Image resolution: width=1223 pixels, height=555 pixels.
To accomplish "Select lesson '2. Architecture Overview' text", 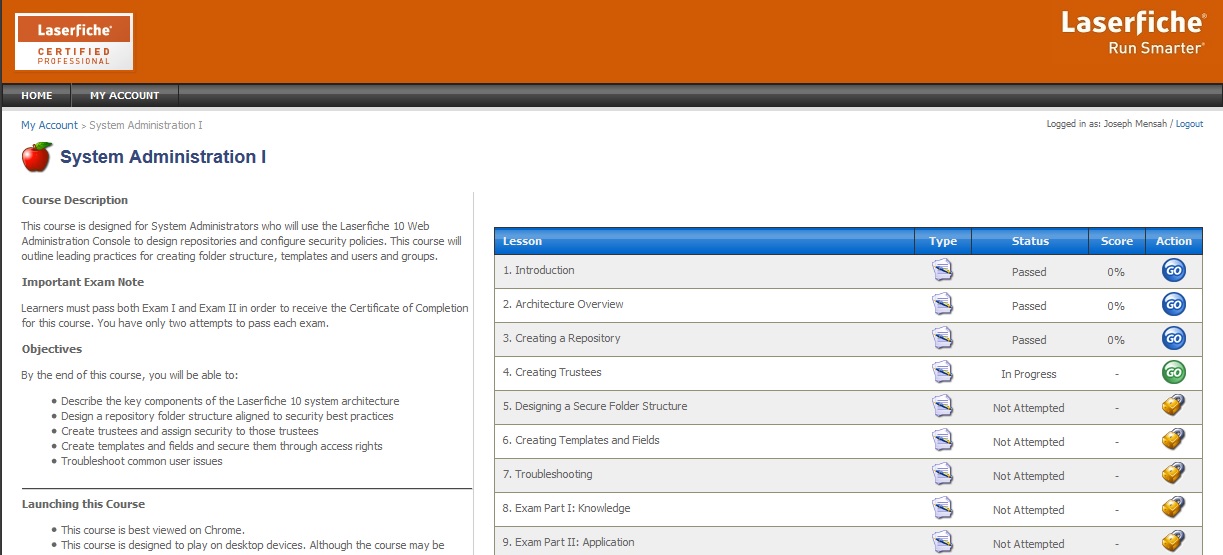I will [x=563, y=304].
